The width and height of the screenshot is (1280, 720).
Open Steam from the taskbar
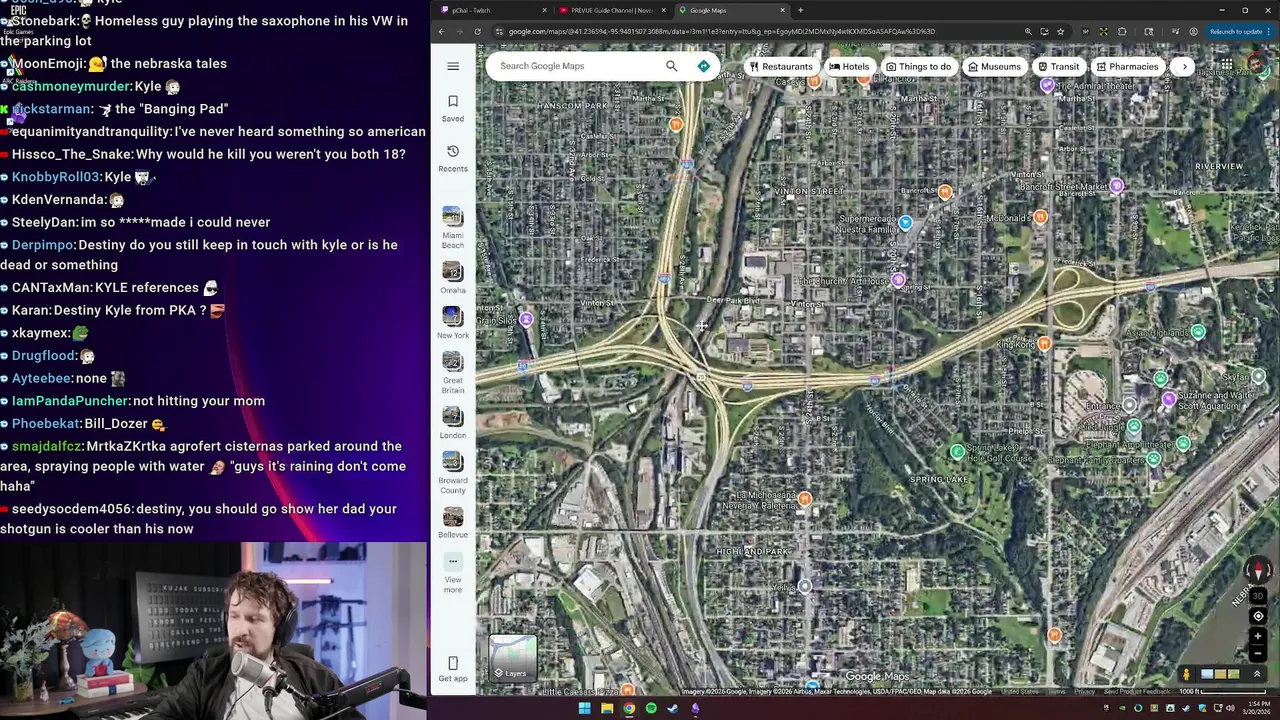(673, 708)
